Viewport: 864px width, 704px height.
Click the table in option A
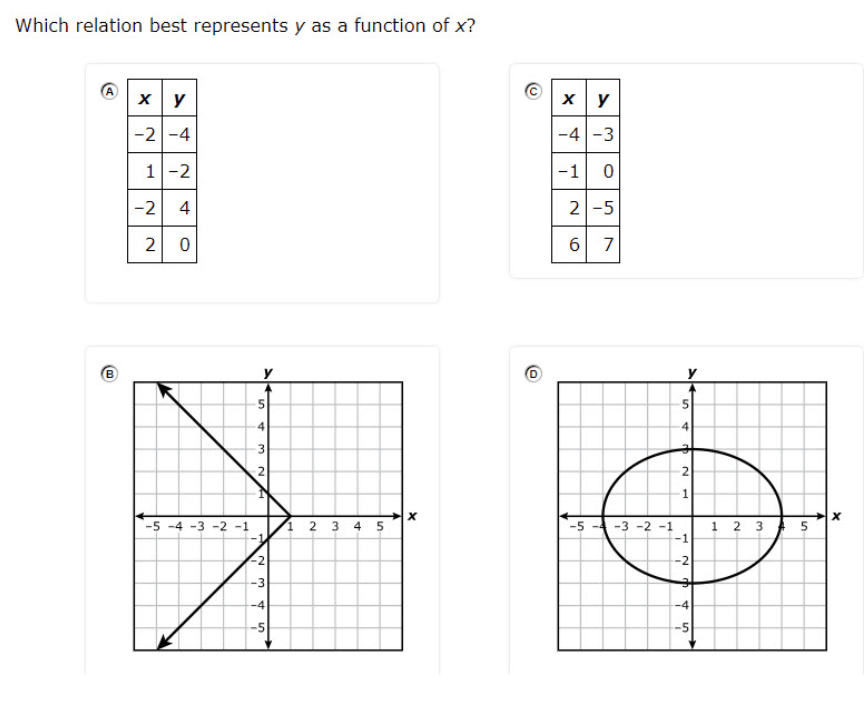162,171
